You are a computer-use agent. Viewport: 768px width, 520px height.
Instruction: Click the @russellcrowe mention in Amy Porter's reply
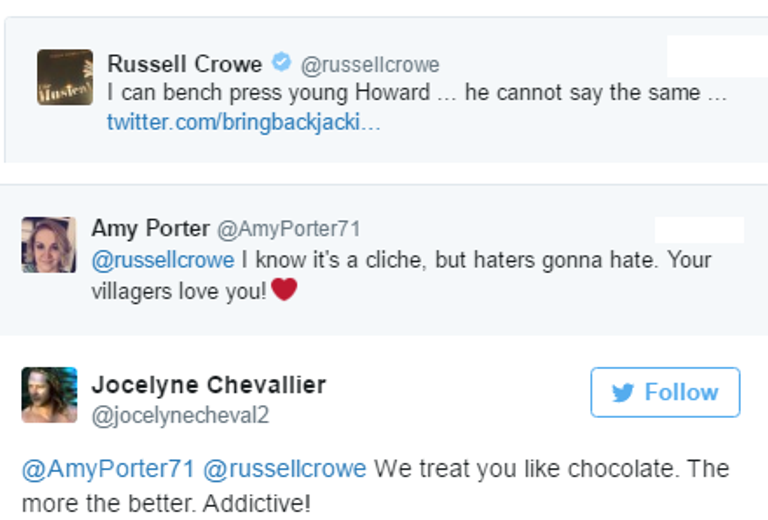[x=163, y=260]
